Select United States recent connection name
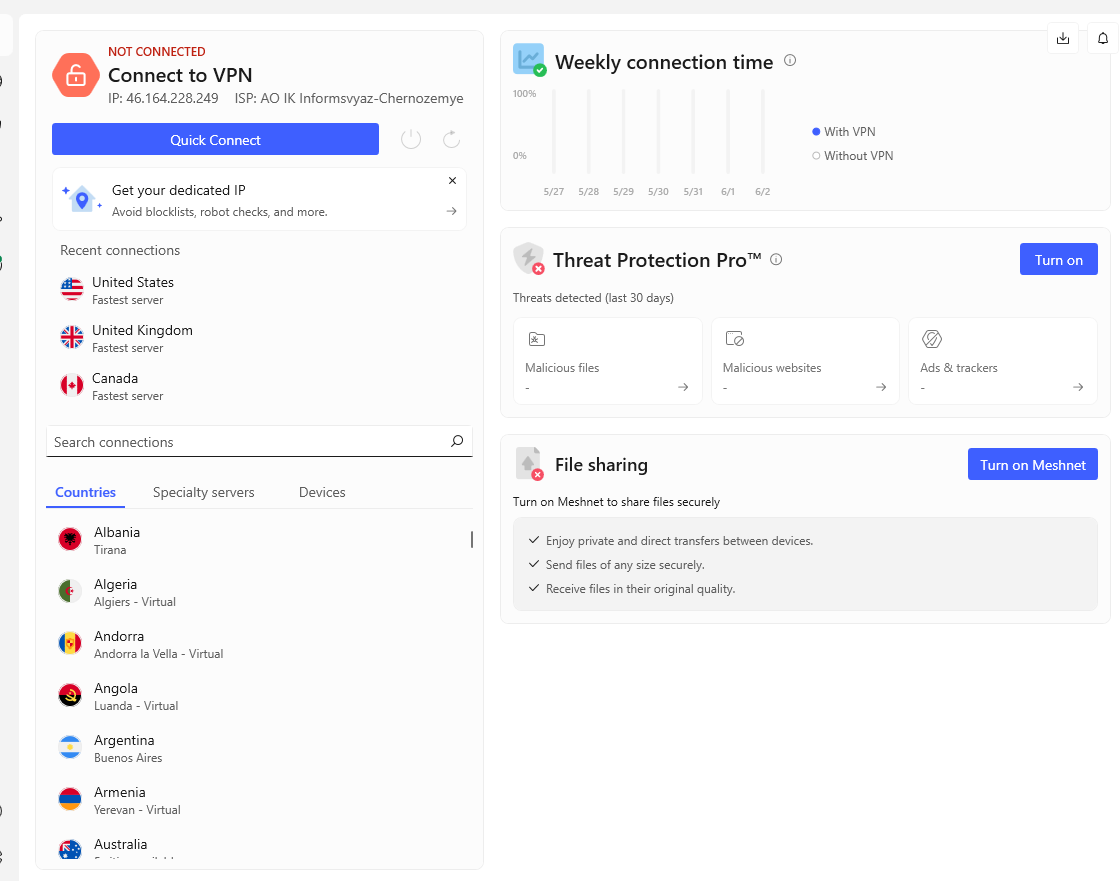 click(133, 282)
